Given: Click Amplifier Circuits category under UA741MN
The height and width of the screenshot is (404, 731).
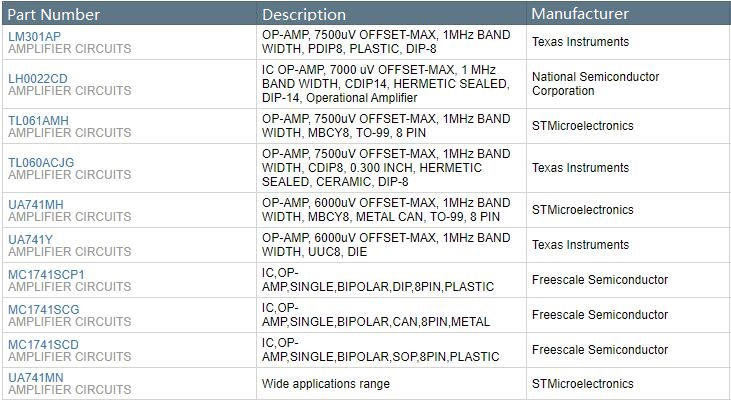Looking at the screenshot, I should tap(69, 390).
